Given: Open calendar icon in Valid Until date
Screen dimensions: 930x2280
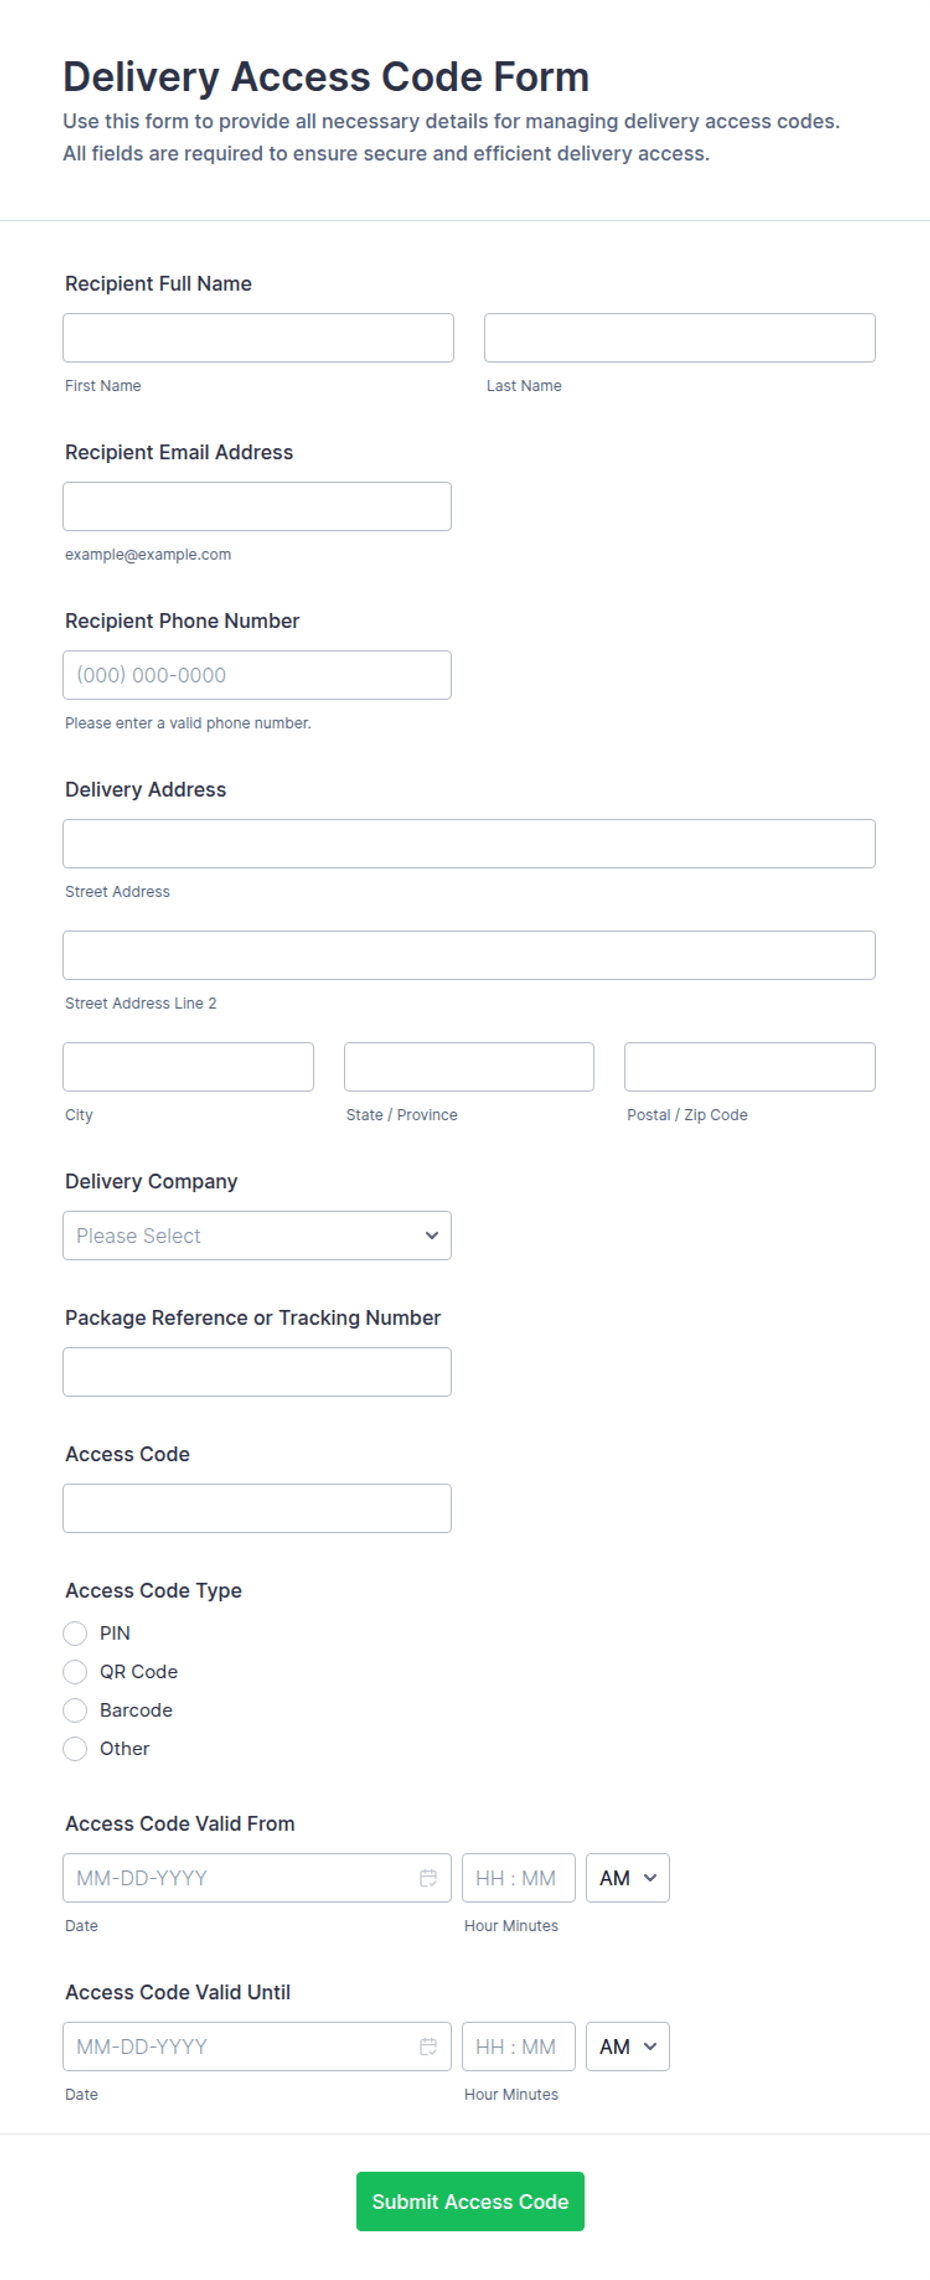Looking at the screenshot, I should tap(428, 2047).
